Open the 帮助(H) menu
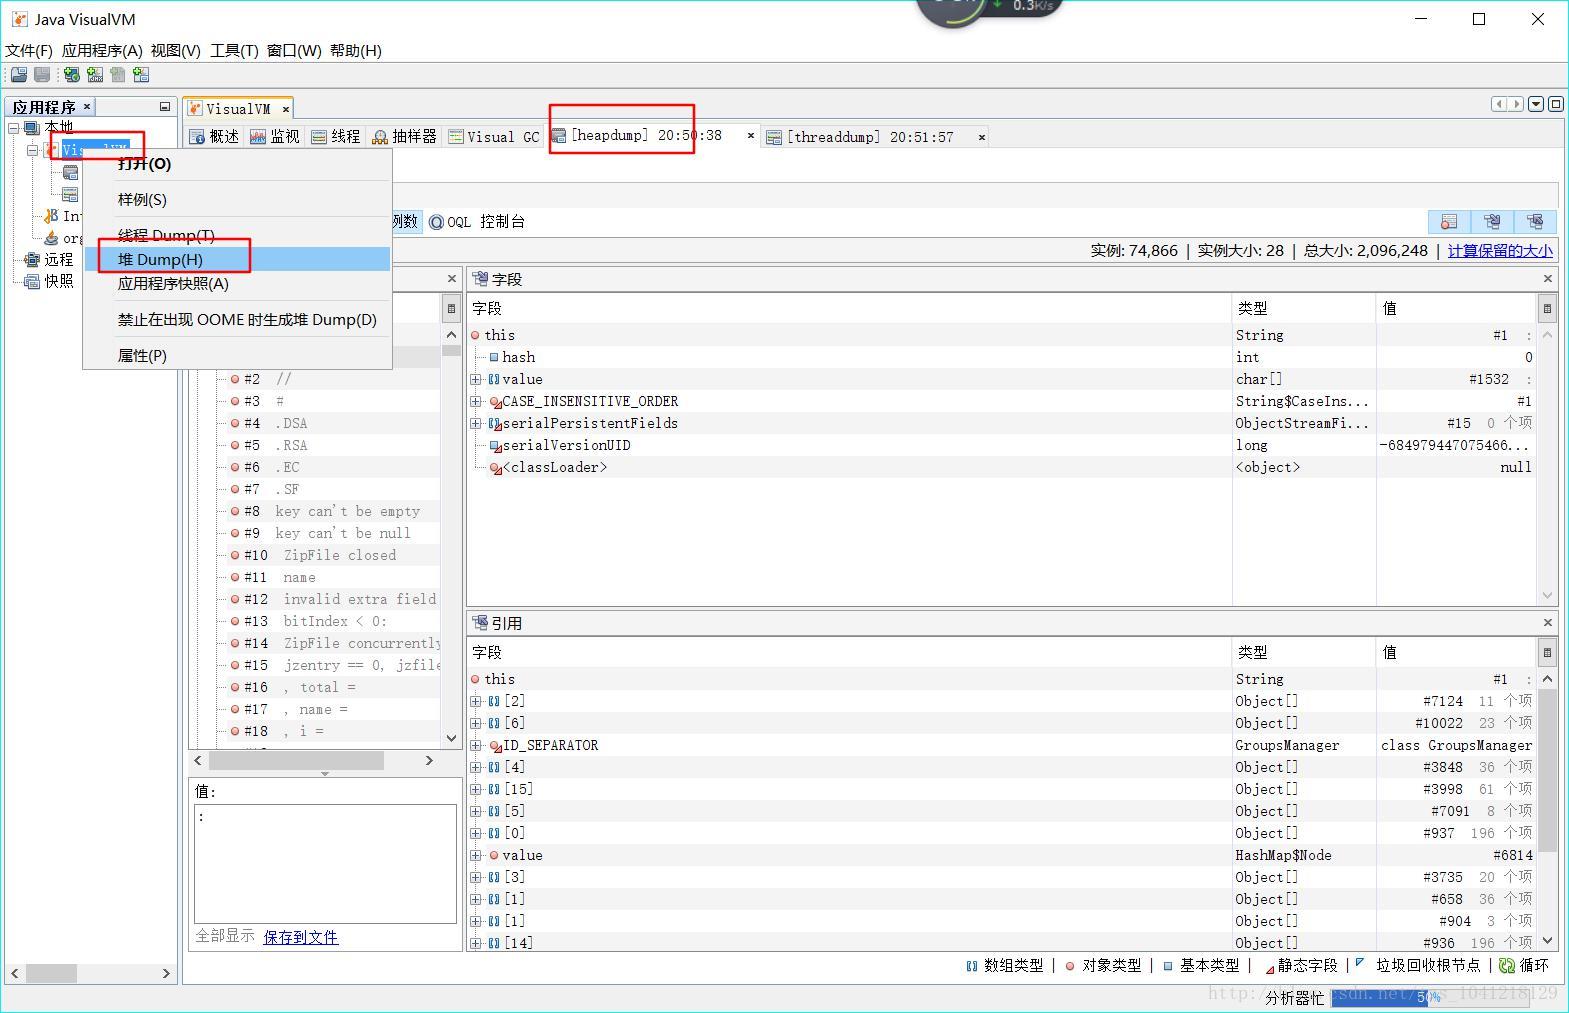The width and height of the screenshot is (1569, 1013). tap(356, 50)
